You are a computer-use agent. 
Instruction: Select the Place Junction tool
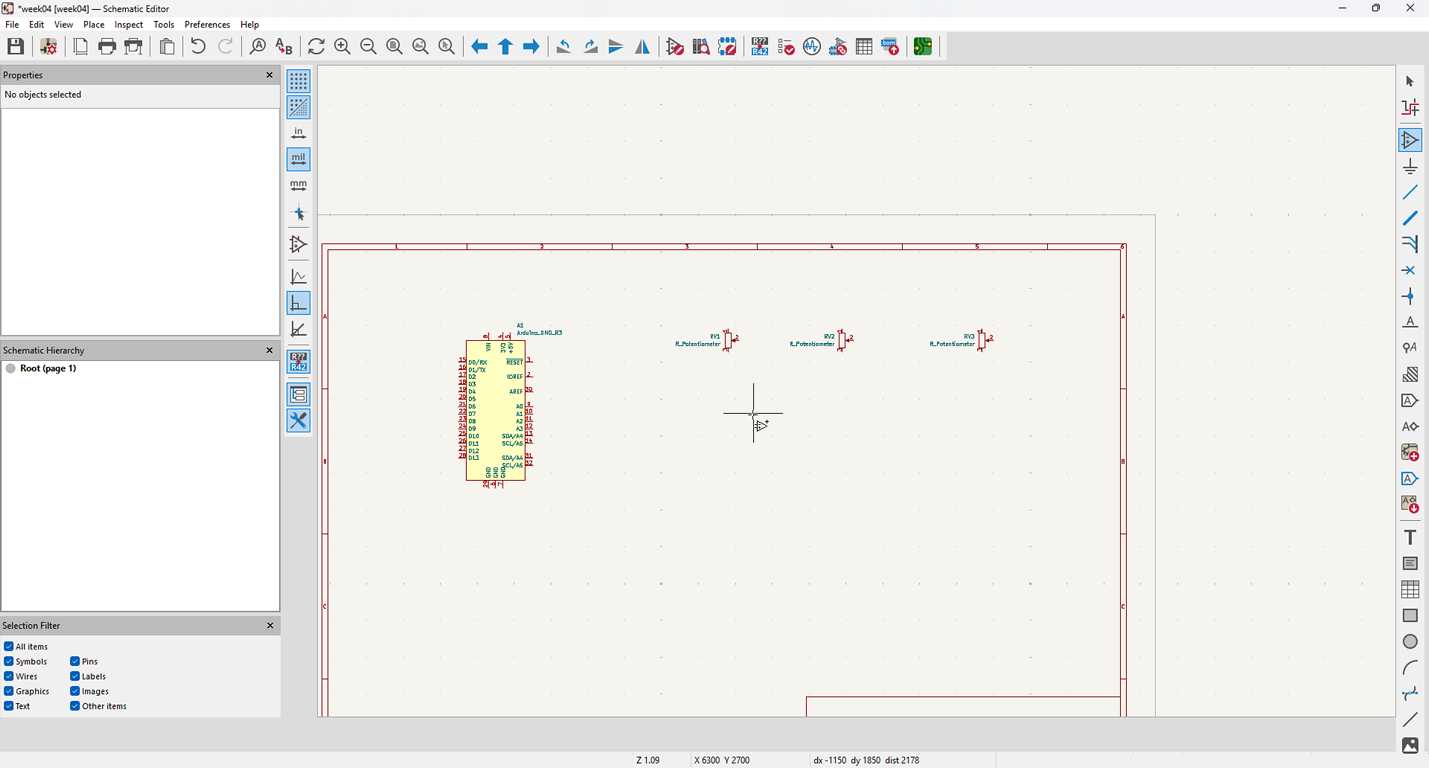1410,296
